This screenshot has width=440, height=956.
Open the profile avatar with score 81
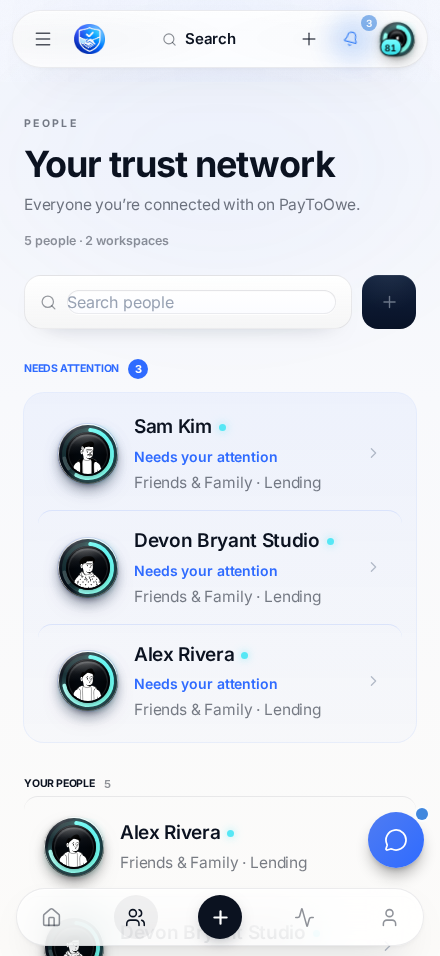(x=397, y=40)
